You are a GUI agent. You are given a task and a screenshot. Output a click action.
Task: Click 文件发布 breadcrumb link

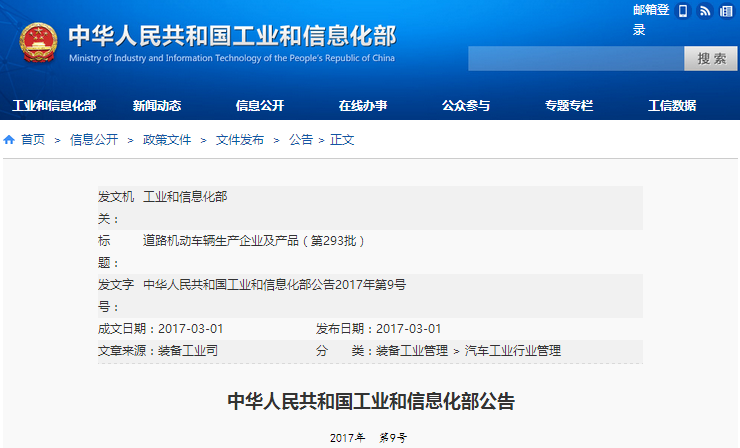(240, 140)
